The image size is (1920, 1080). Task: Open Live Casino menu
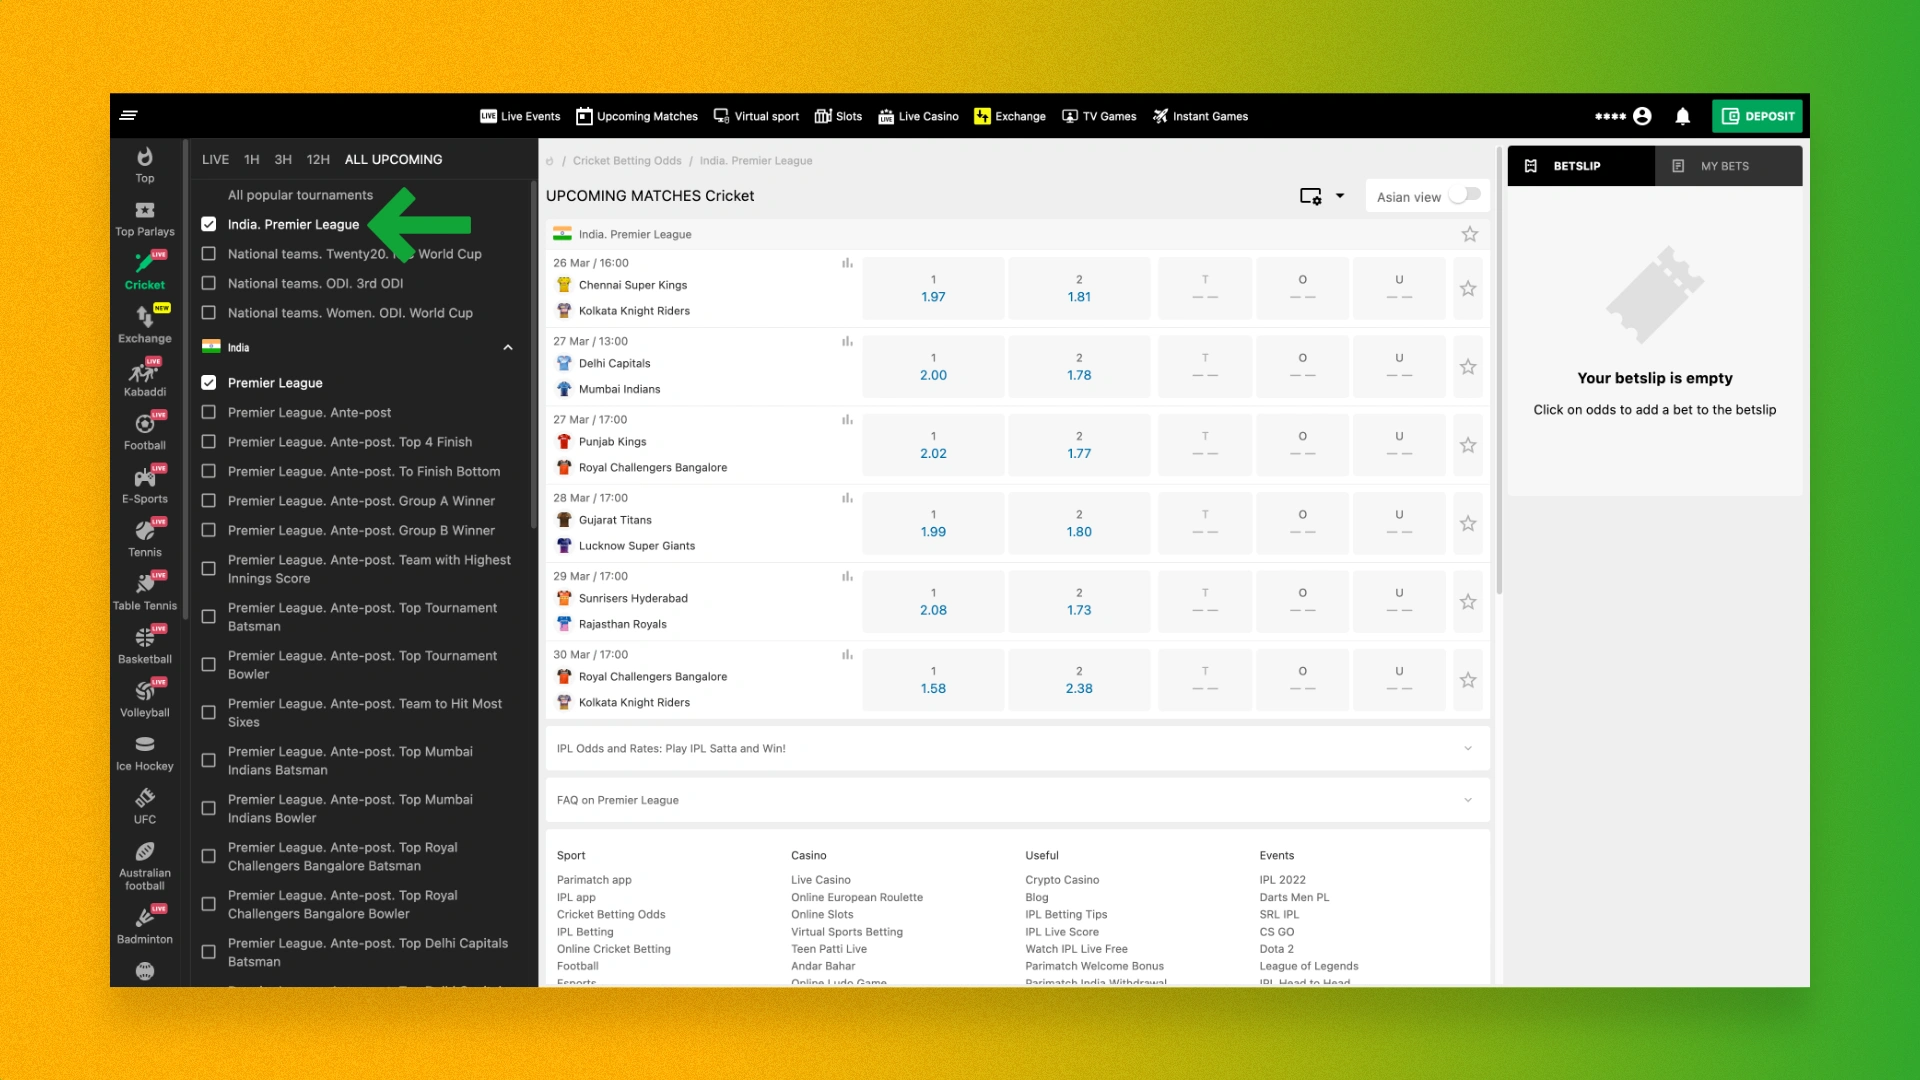pyautogui.click(x=918, y=116)
